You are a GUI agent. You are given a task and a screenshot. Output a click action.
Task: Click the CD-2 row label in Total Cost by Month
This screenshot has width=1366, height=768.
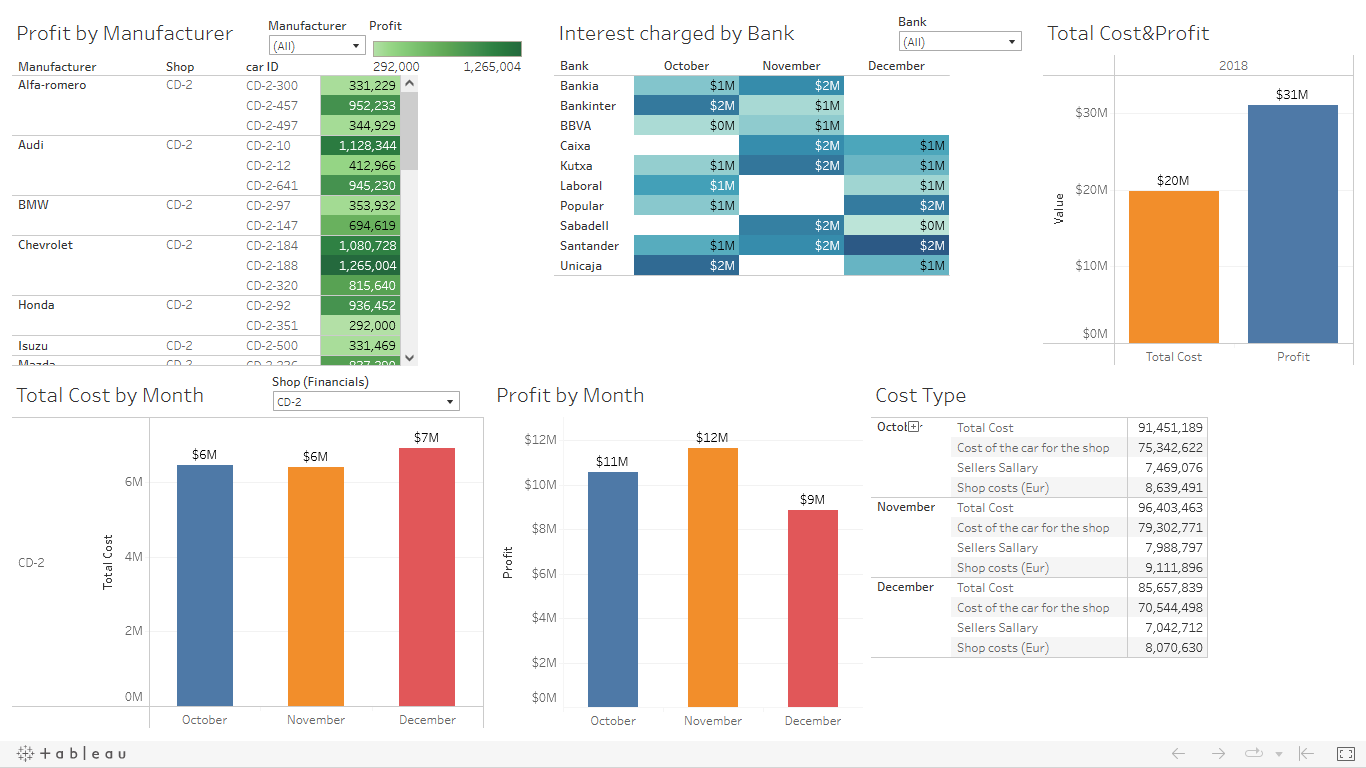point(31,563)
